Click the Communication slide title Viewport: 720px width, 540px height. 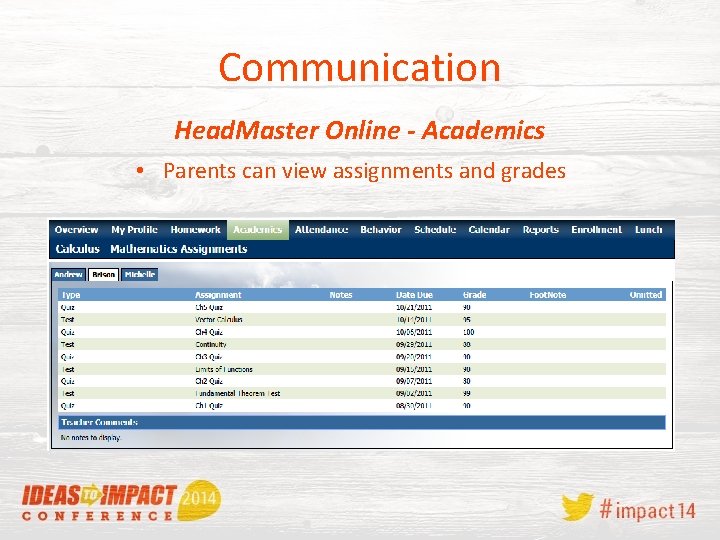(x=360, y=67)
